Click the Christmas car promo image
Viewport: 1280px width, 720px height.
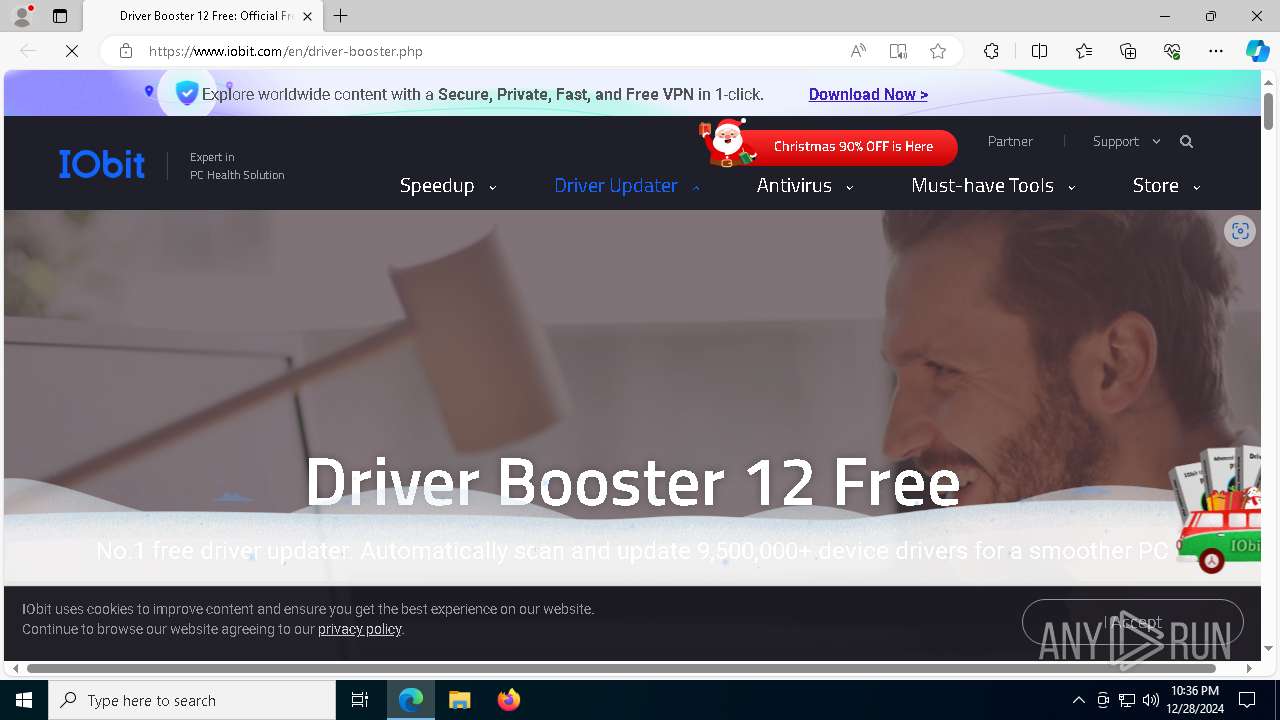pyautogui.click(x=1218, y=510)
